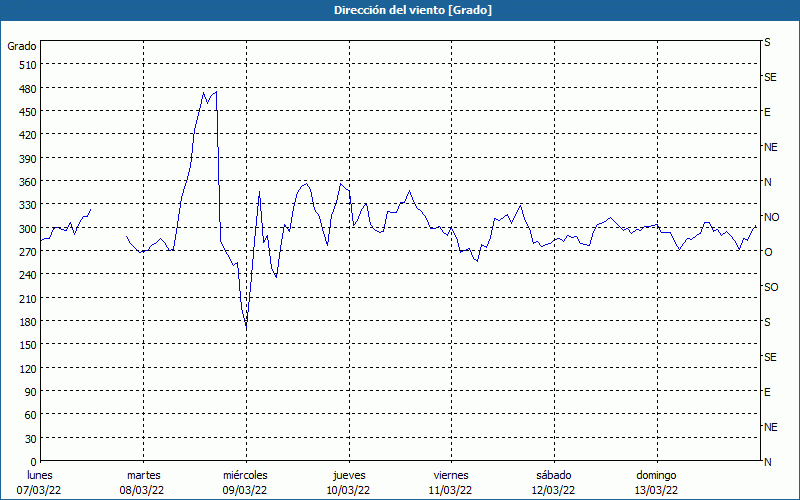Click the 330 value on the left axis

(28, 205)
